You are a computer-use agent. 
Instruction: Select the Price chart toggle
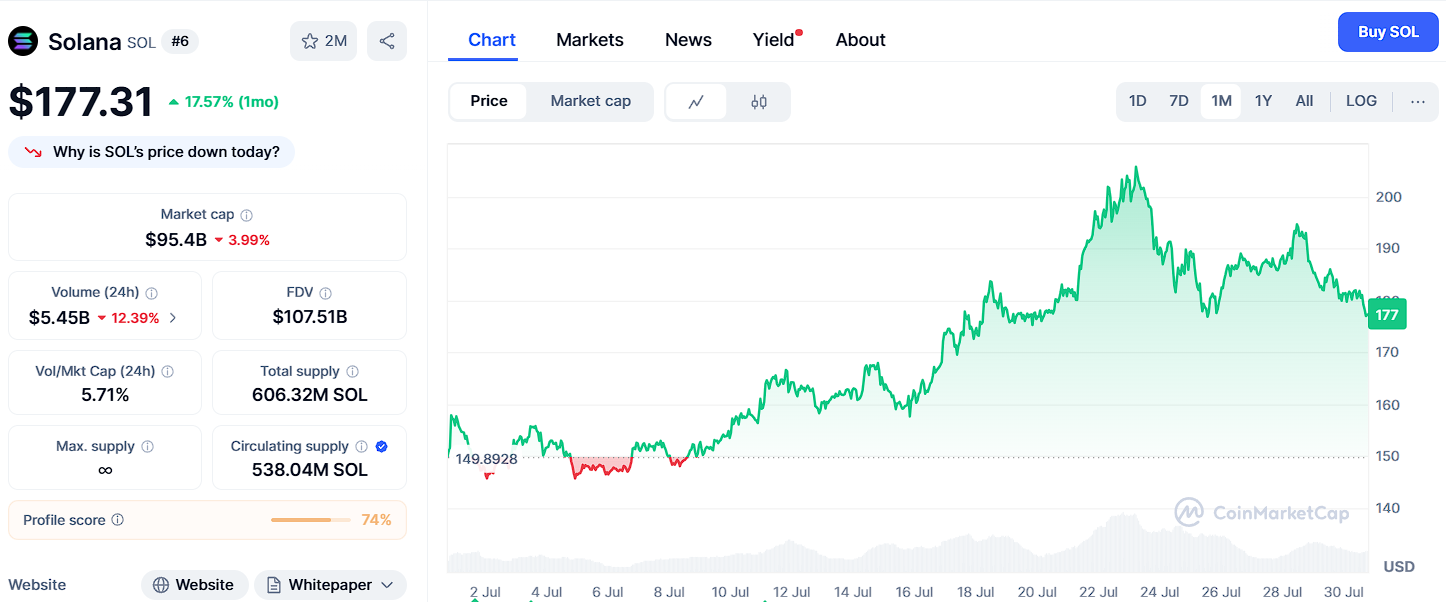[489, 101]
